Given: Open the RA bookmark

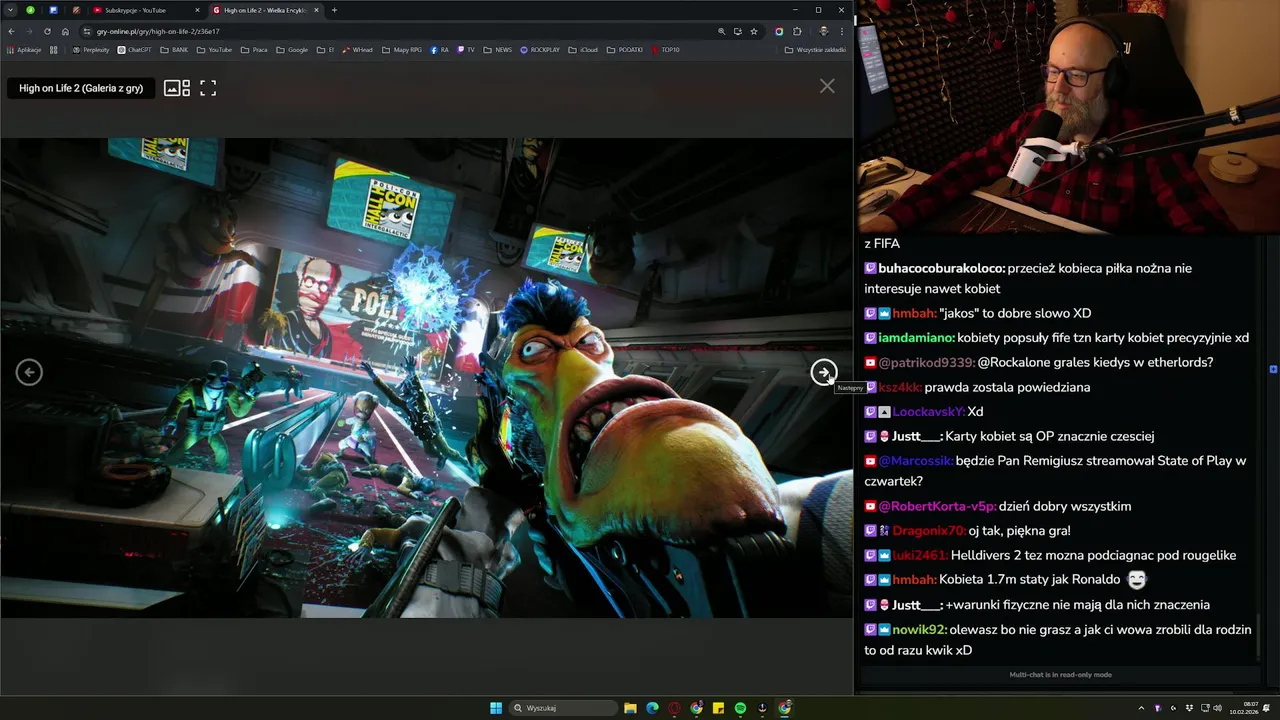Looking at the screenshot, I should [x=439, y=49].
